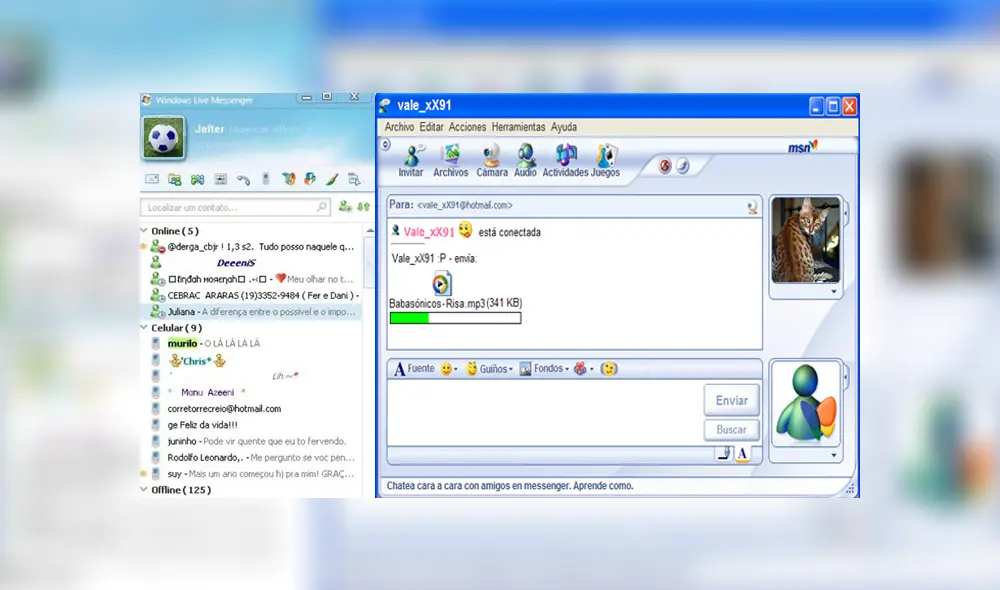The width and height of the screenshot is (1000, 590).
Task: Open the Actividades icon on the toolbar
Action: [565, 160]
